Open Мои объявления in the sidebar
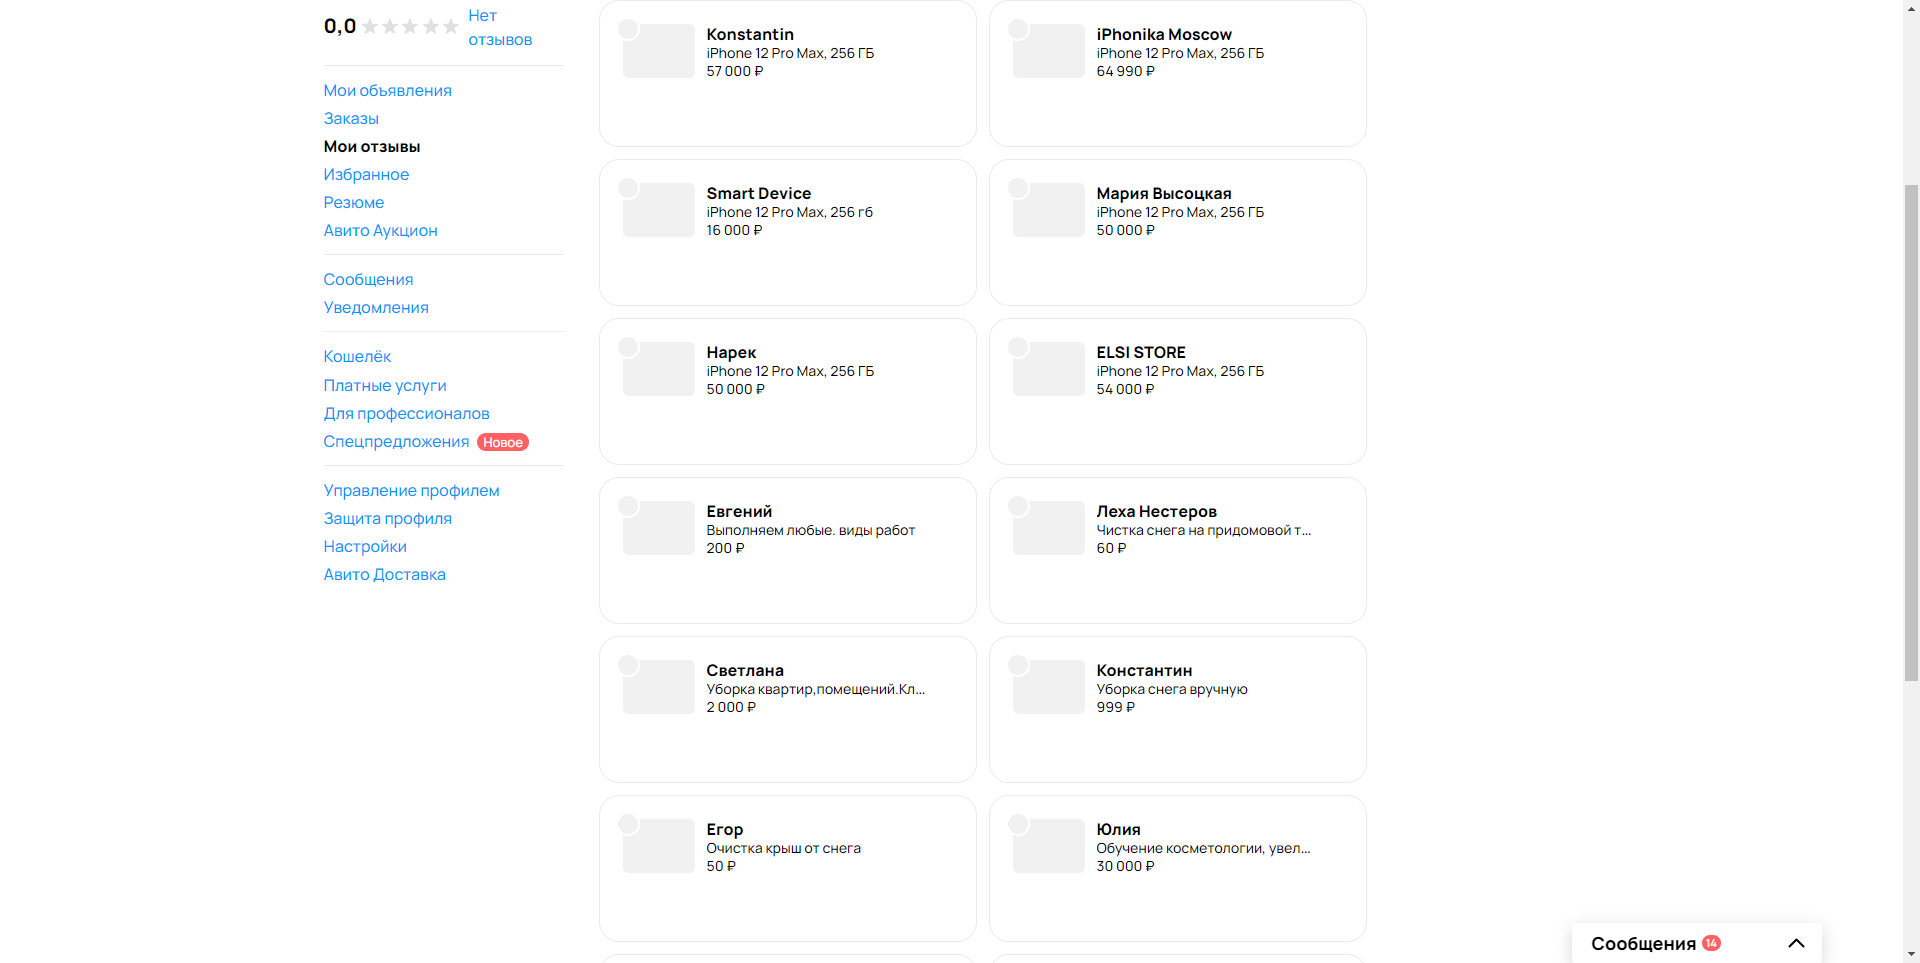Image resolution: width=1920 pixels, height=963 pixels. 387,90
